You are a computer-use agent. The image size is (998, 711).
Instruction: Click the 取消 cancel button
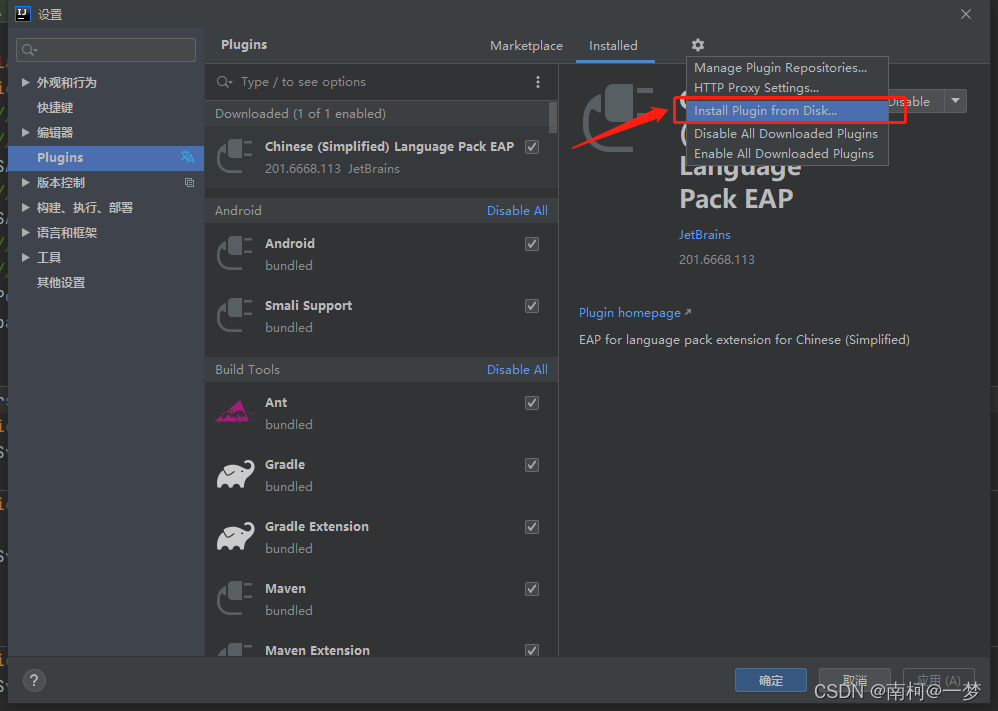point(854,680)
